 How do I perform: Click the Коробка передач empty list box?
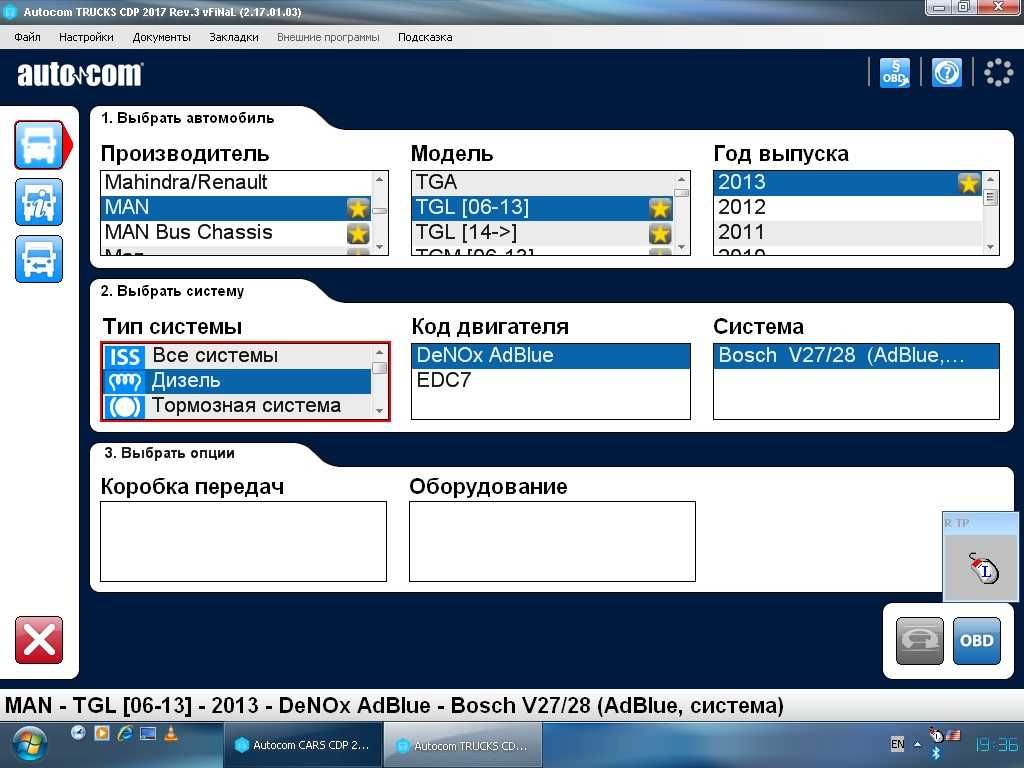point(244,541)
